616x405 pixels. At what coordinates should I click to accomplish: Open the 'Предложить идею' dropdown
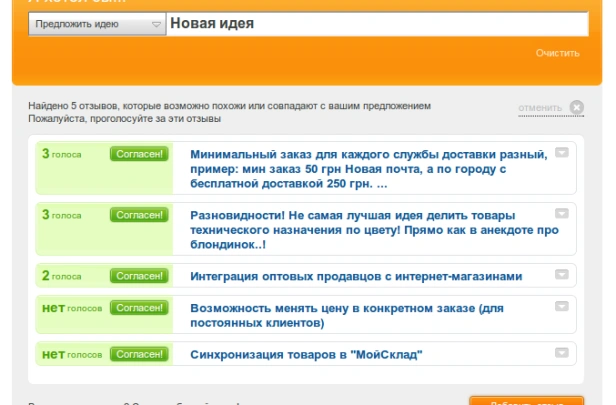97,24
